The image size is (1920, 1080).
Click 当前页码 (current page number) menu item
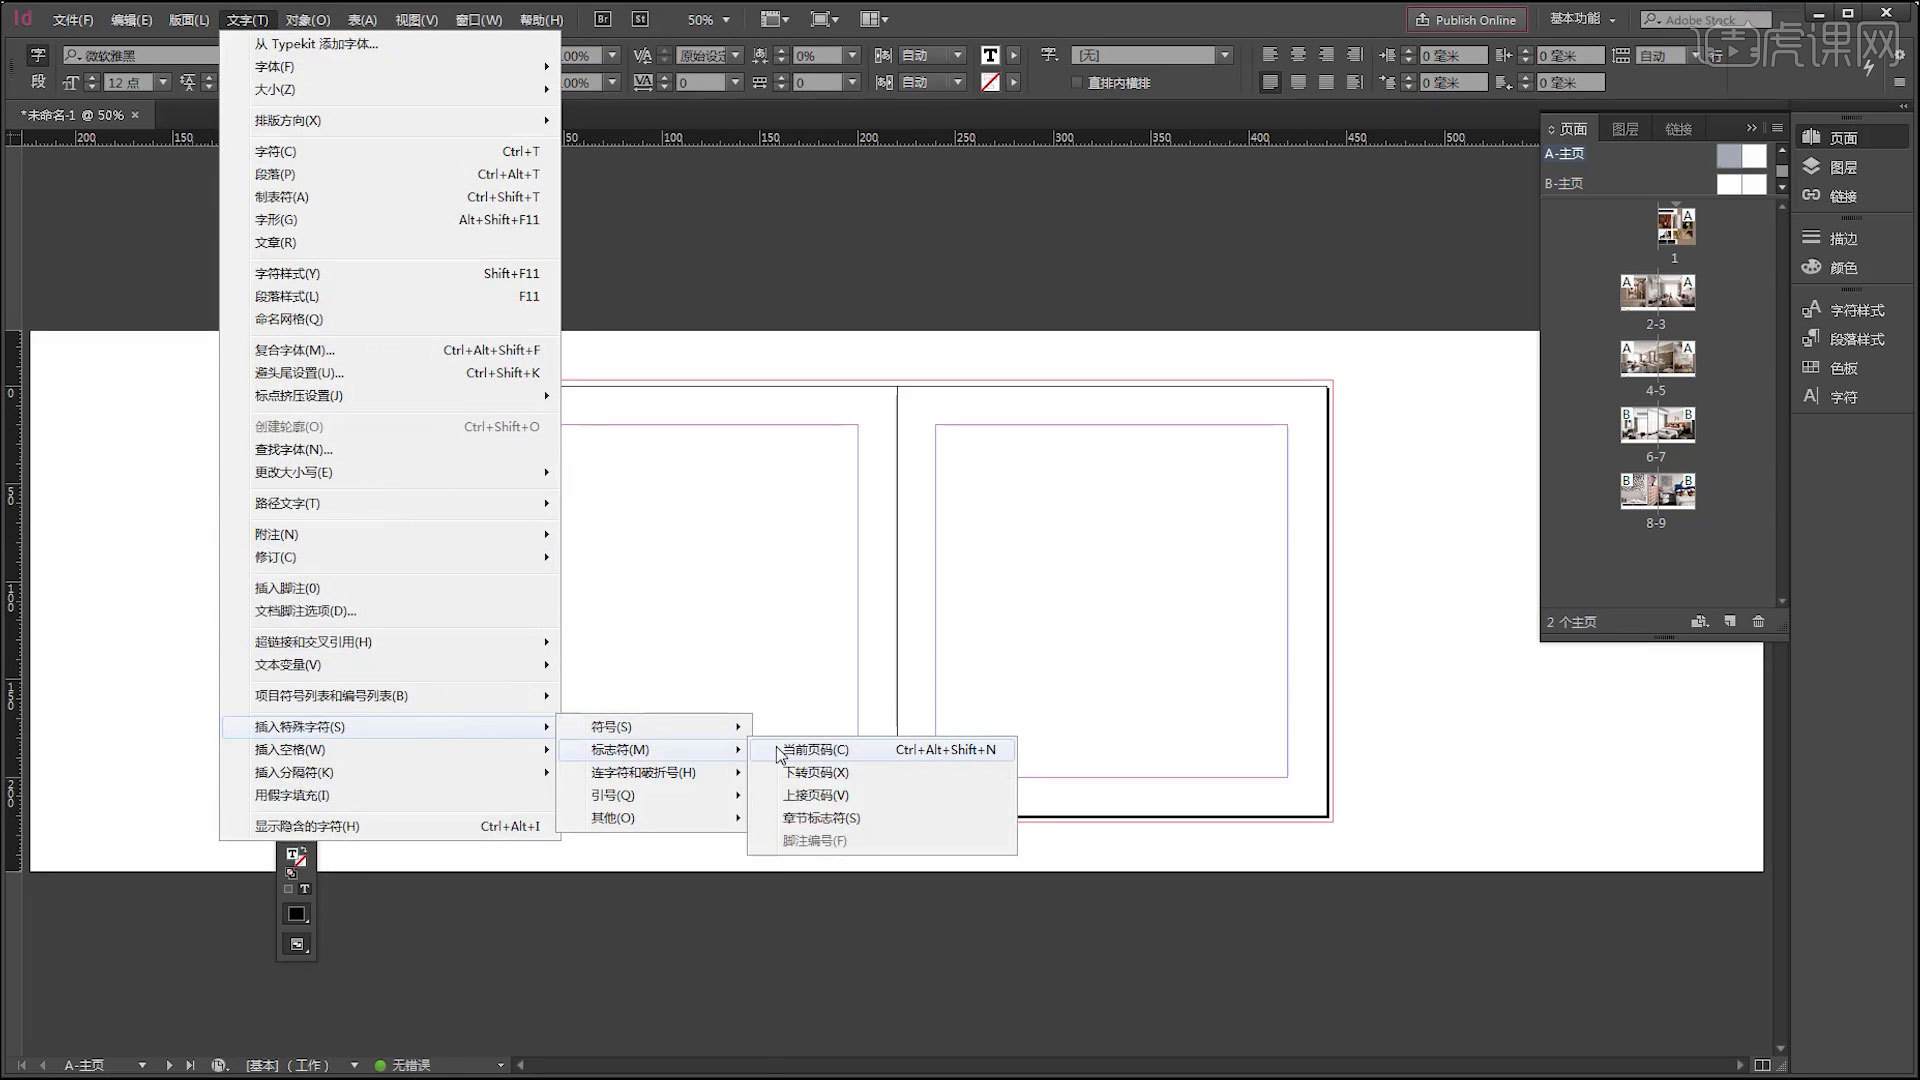tap(815, 750)
